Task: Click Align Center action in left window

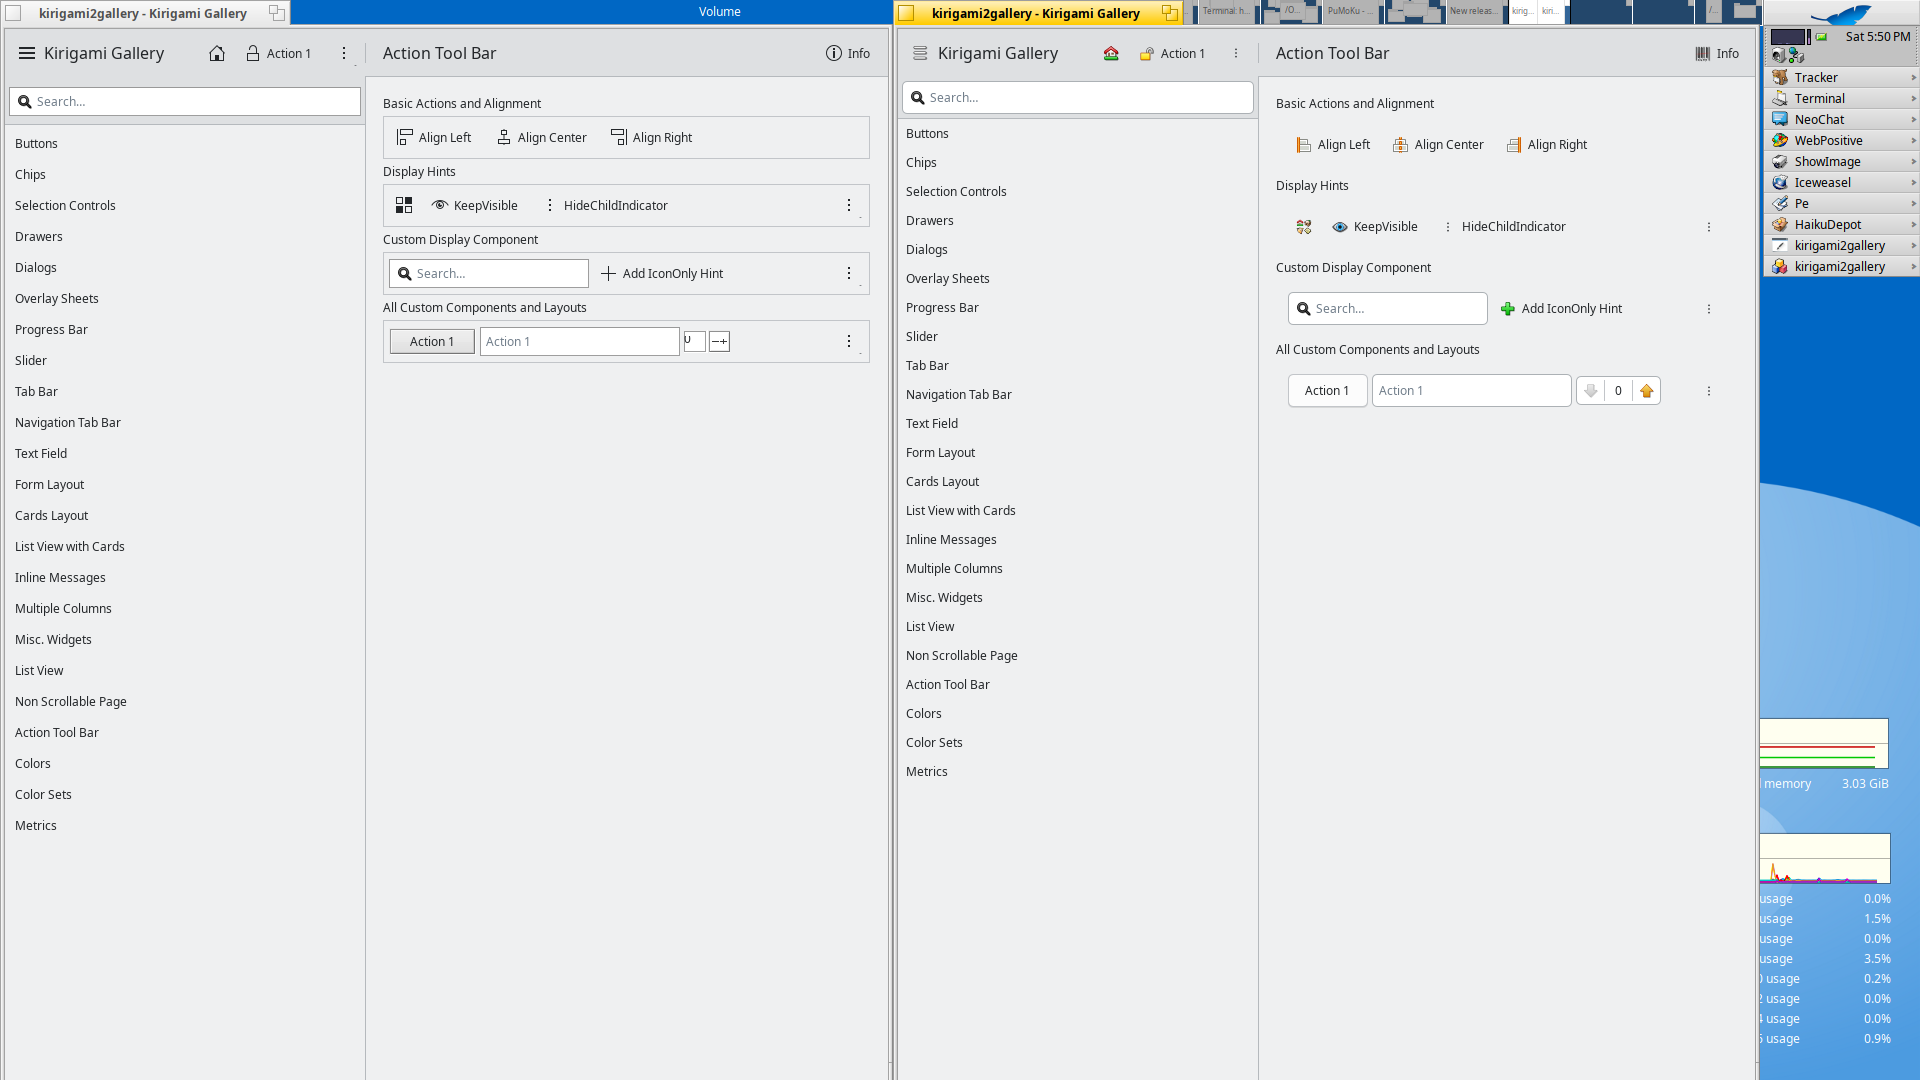Action: (x=542, y=138)
